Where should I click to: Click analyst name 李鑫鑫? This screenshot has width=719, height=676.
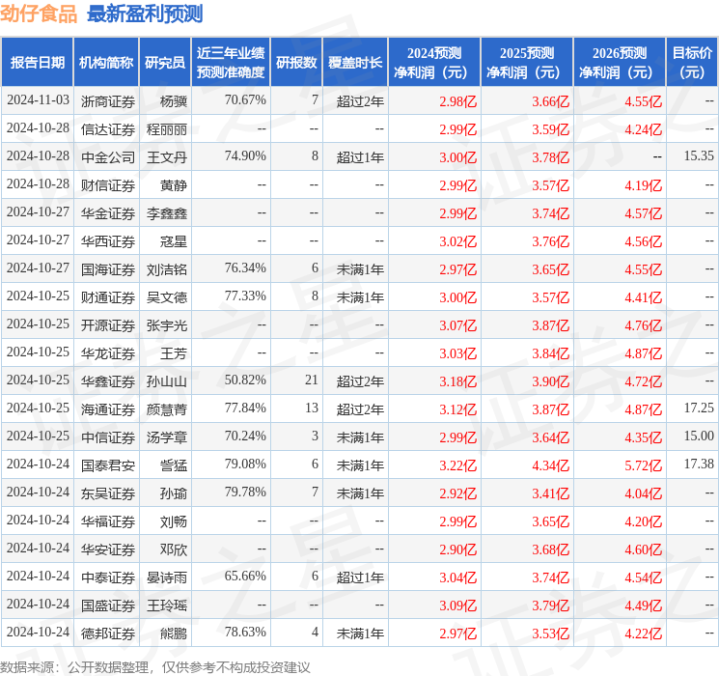point(166,213)
